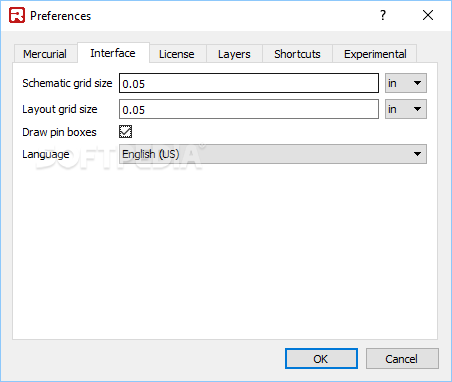Click the red application icon in the title bar
This screenshot has height=382, width=452.
[17, 15]
